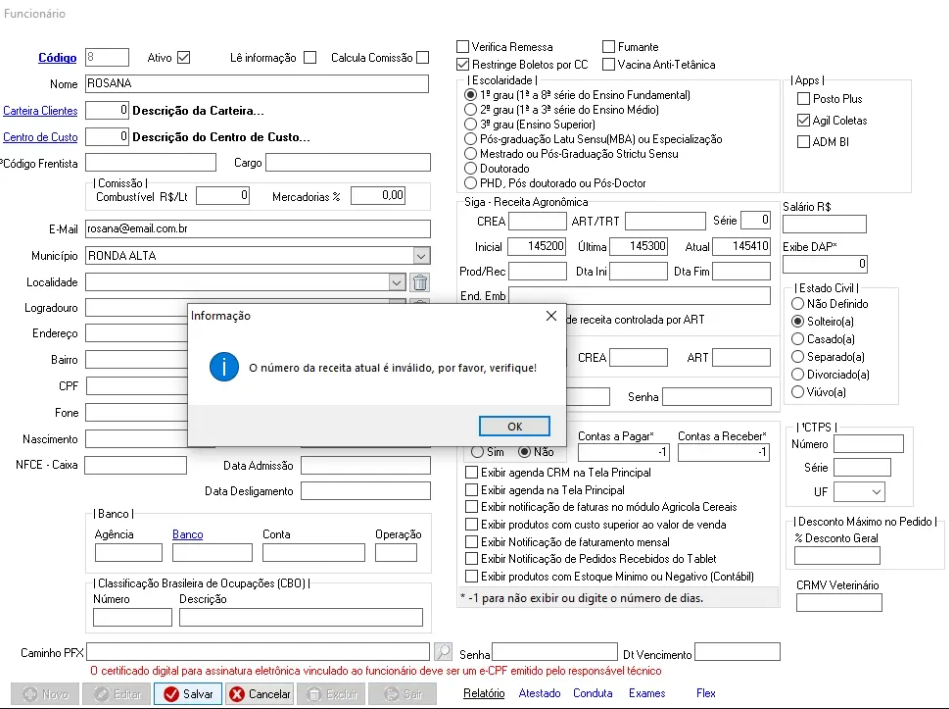
Task: Click the blue information icon in dialog
Action: tap(224, 367)
